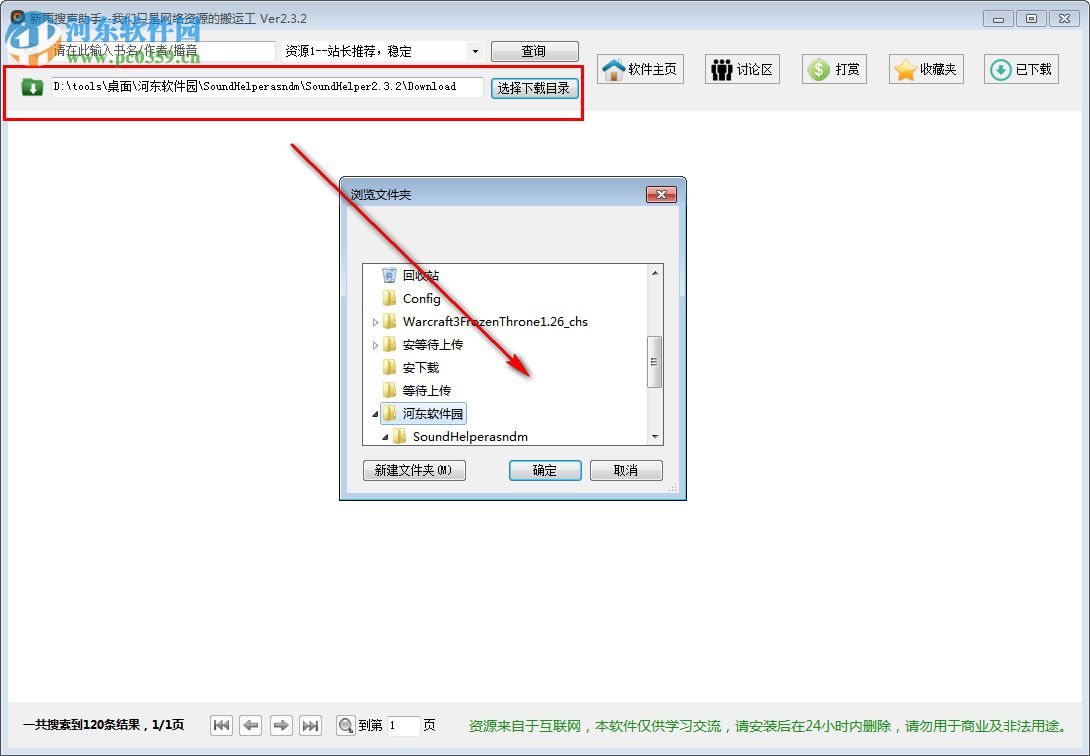Click the 等待上传 folder icon
Screen dimensions: 1090x756
click(389, 390)
